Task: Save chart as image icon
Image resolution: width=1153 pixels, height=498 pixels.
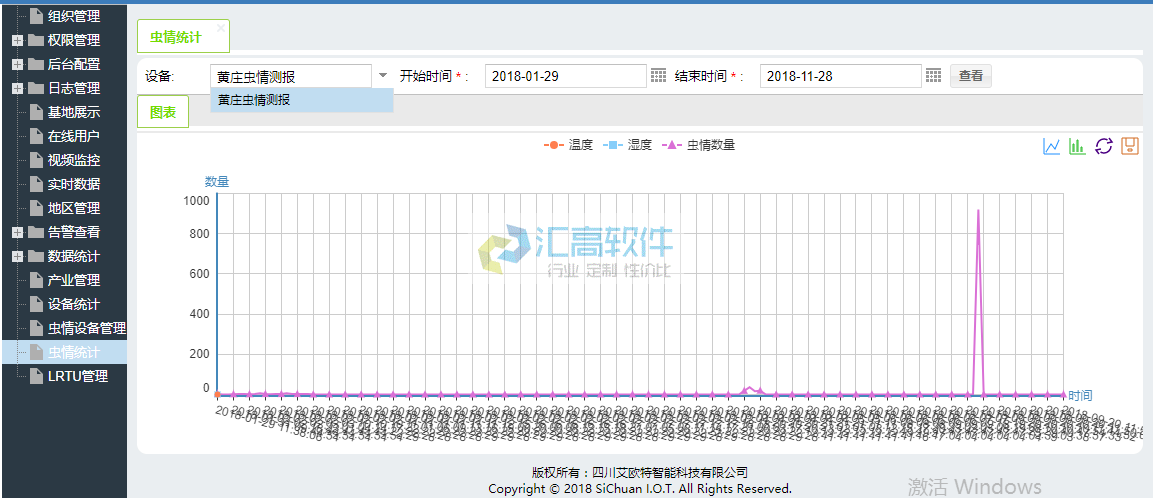Action: [1129, 147]
